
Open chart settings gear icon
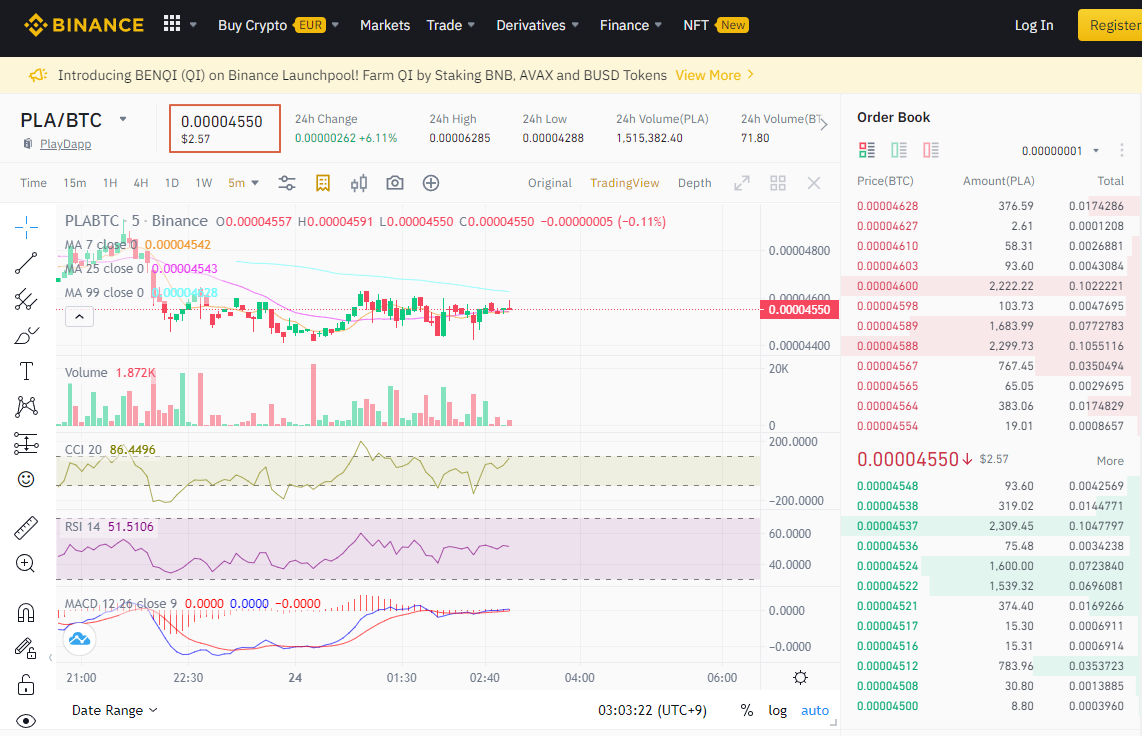tap(800, 678)
